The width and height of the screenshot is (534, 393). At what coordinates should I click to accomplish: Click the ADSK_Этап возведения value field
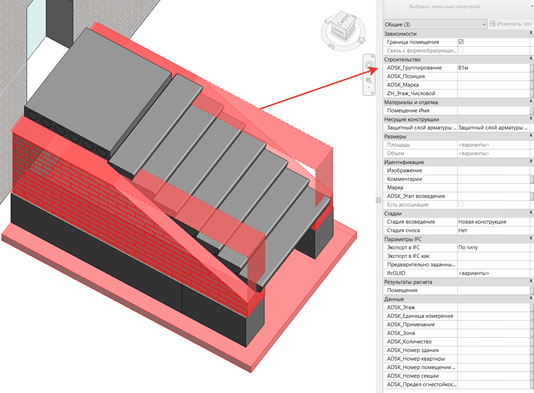(493, 196)
